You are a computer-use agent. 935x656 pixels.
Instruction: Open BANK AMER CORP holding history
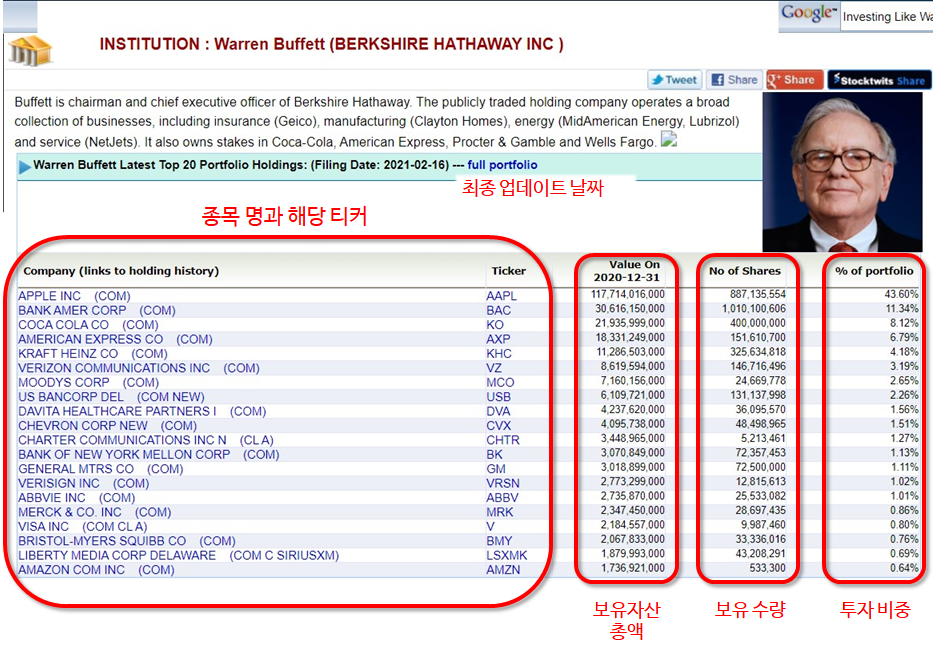point(97,311)
